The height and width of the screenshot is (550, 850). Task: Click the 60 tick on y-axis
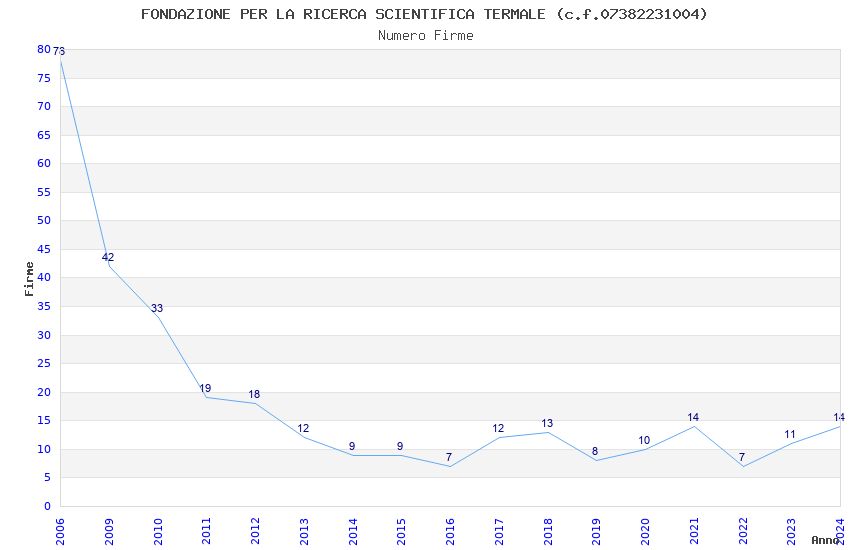click(x=44, y=163)
